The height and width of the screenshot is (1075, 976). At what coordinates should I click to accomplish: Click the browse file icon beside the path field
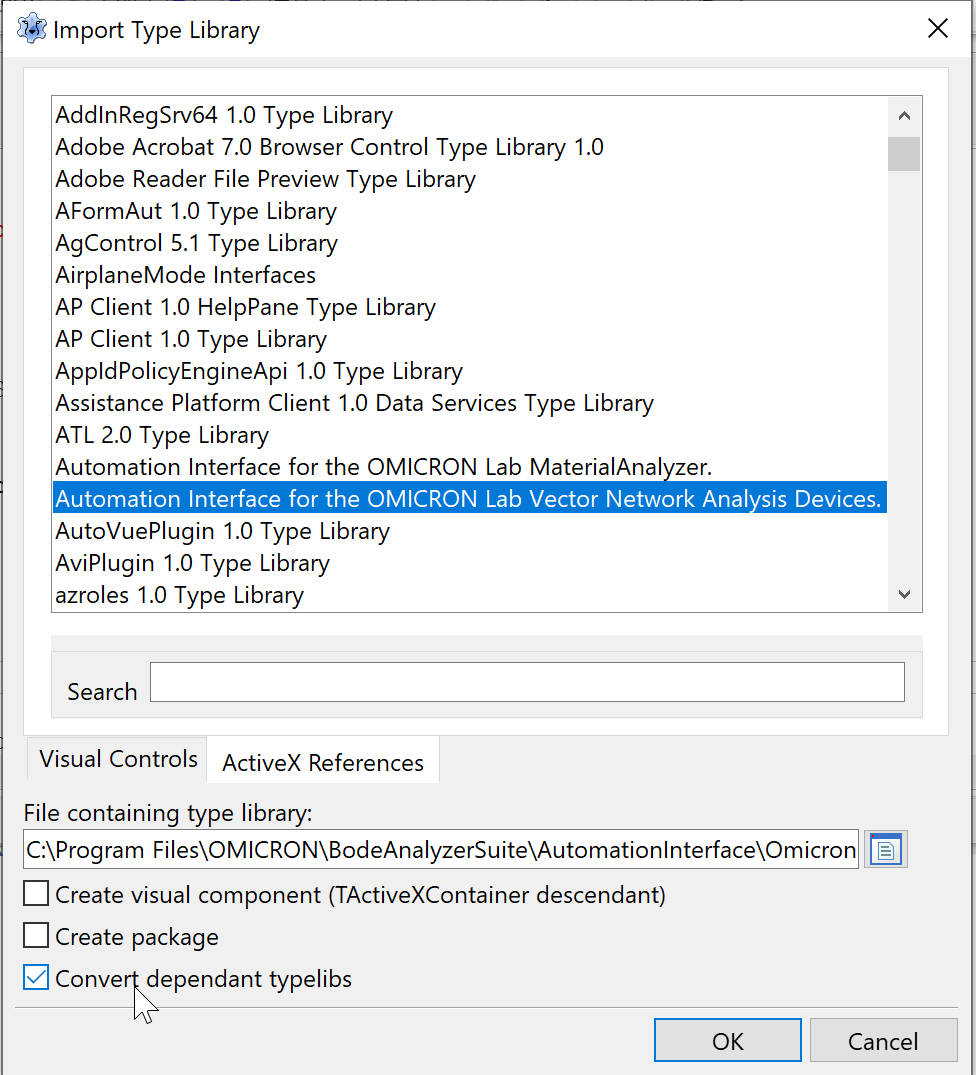pos(886,849)
